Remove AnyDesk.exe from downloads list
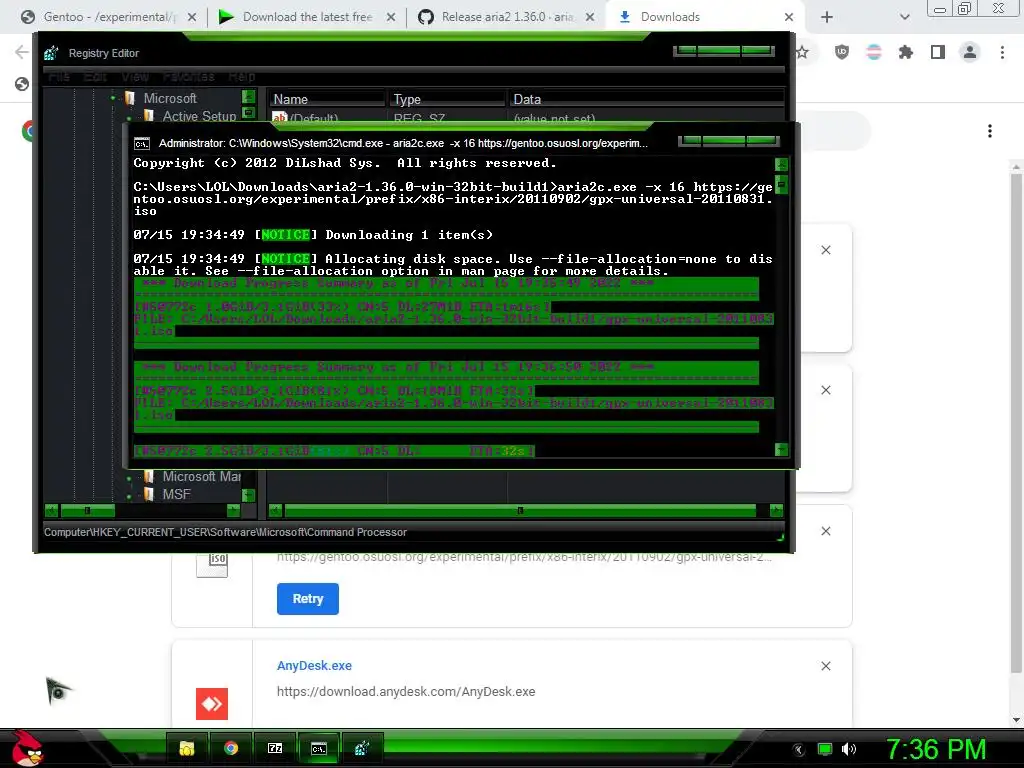This screenshot has width=1024, height=768. (x=826, y=666)
